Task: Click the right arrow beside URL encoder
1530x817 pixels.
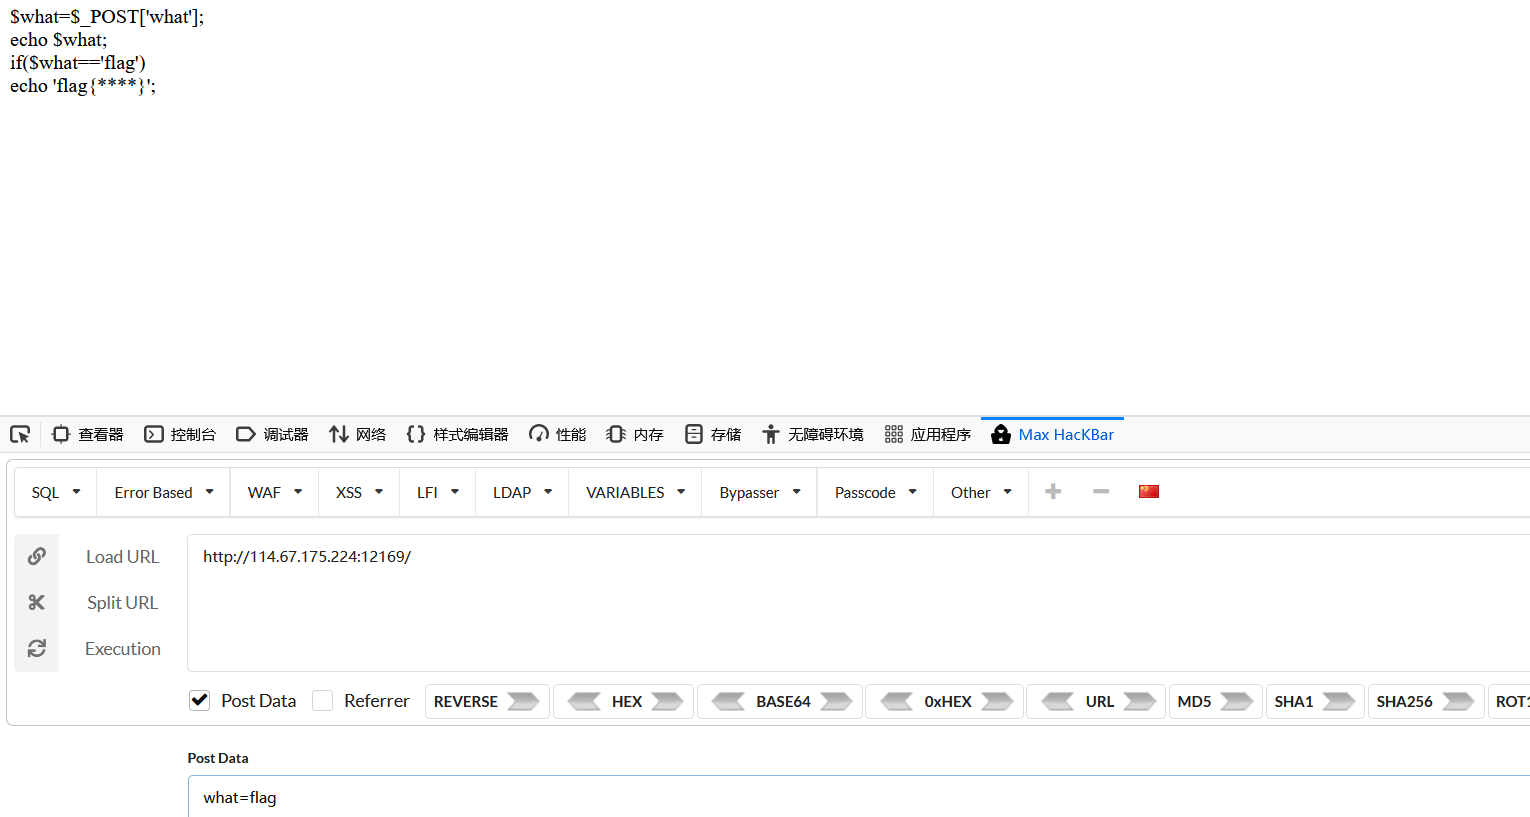Action: coord(1140,701)
